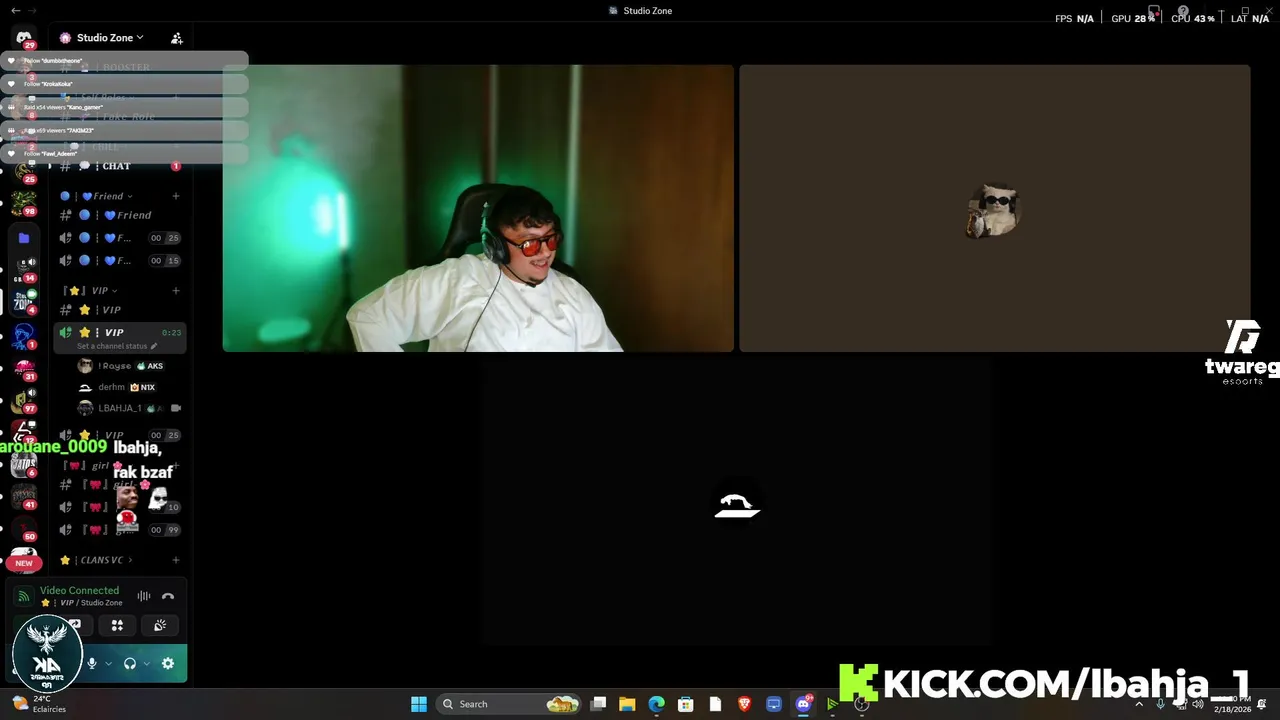Open microphone input options arrow

(108, 663)
